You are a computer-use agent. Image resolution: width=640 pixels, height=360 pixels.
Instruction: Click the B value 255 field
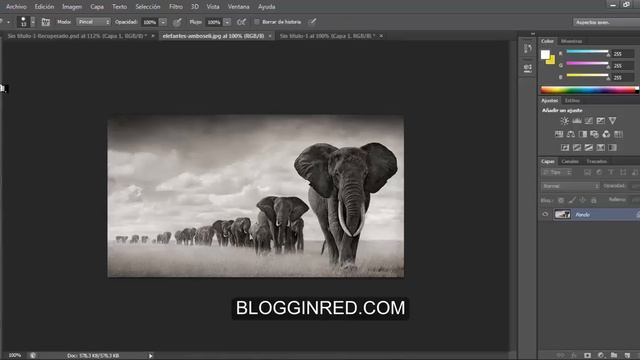click(623, 78)
